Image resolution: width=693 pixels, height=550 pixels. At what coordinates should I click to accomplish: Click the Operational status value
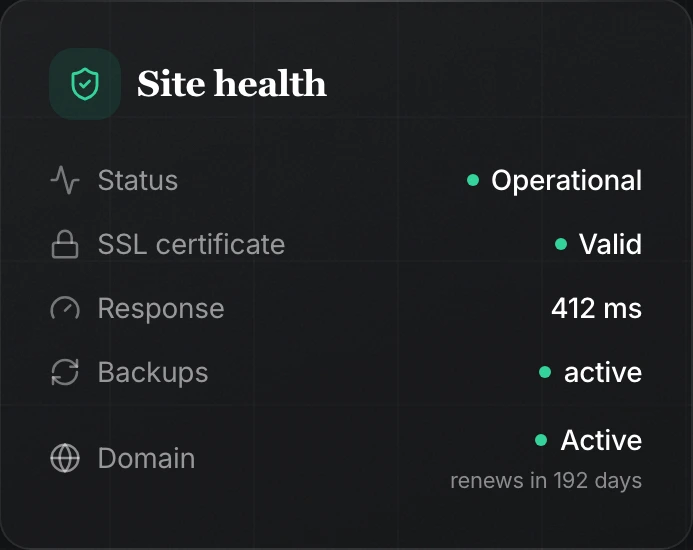click(x=567, y=181)
